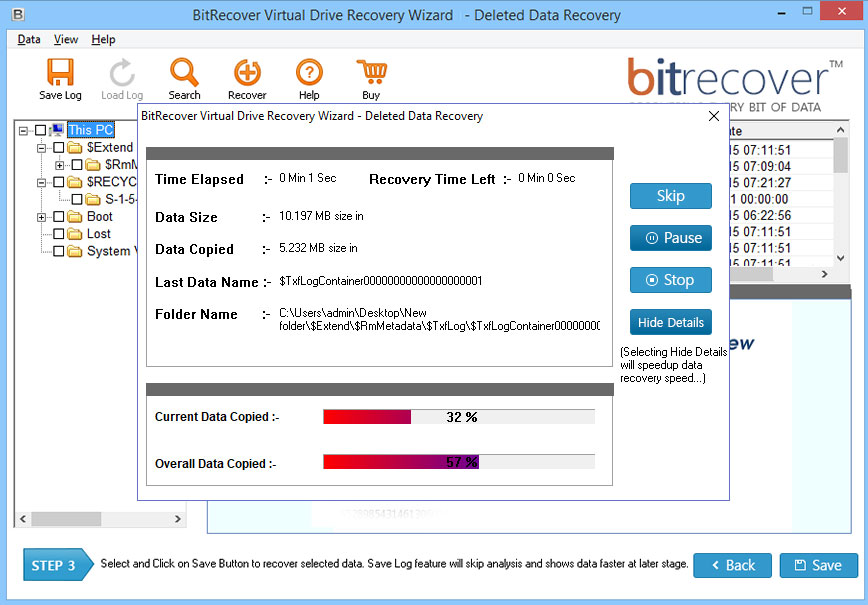
Task: Select the This PC drive icon
Action: (56, 131)
